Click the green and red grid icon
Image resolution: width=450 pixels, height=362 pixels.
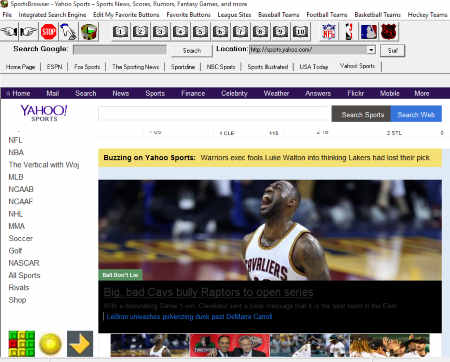point(22,344)
